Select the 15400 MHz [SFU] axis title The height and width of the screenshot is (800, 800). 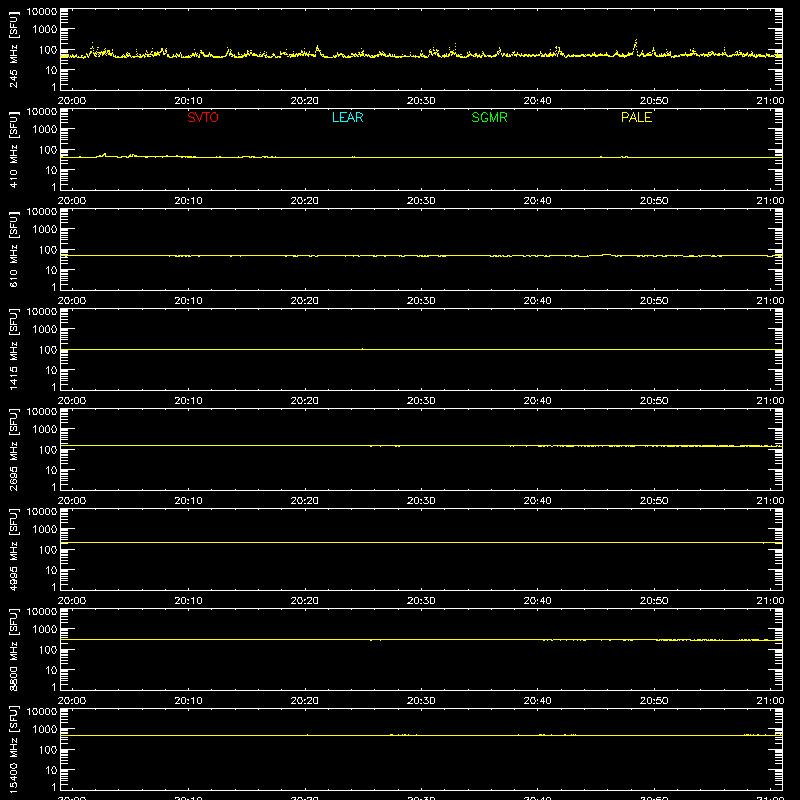[14, 749]
